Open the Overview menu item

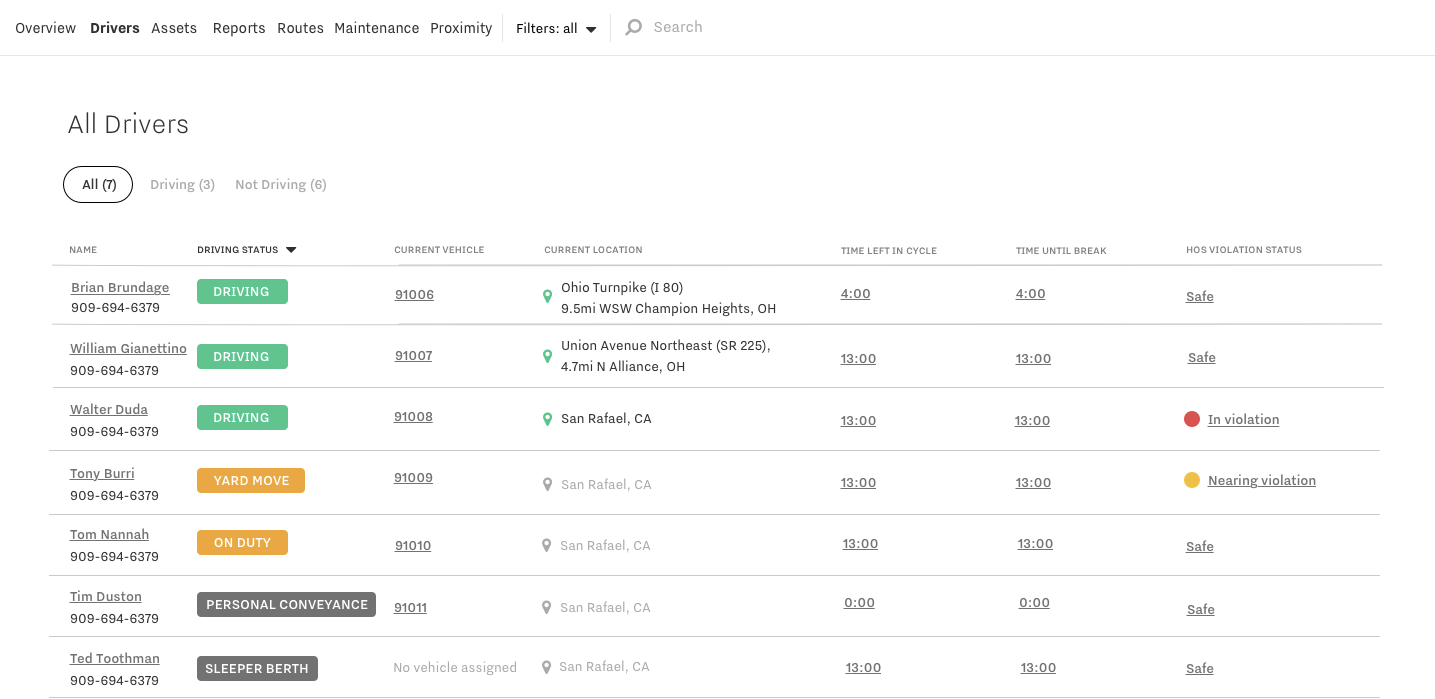(46, 28)
